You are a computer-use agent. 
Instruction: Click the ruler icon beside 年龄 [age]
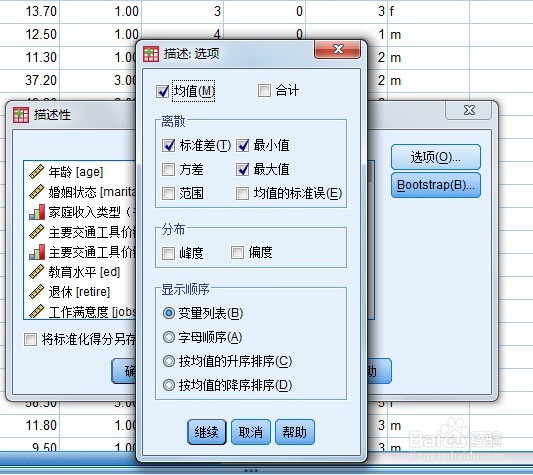(x=37, y=171)
